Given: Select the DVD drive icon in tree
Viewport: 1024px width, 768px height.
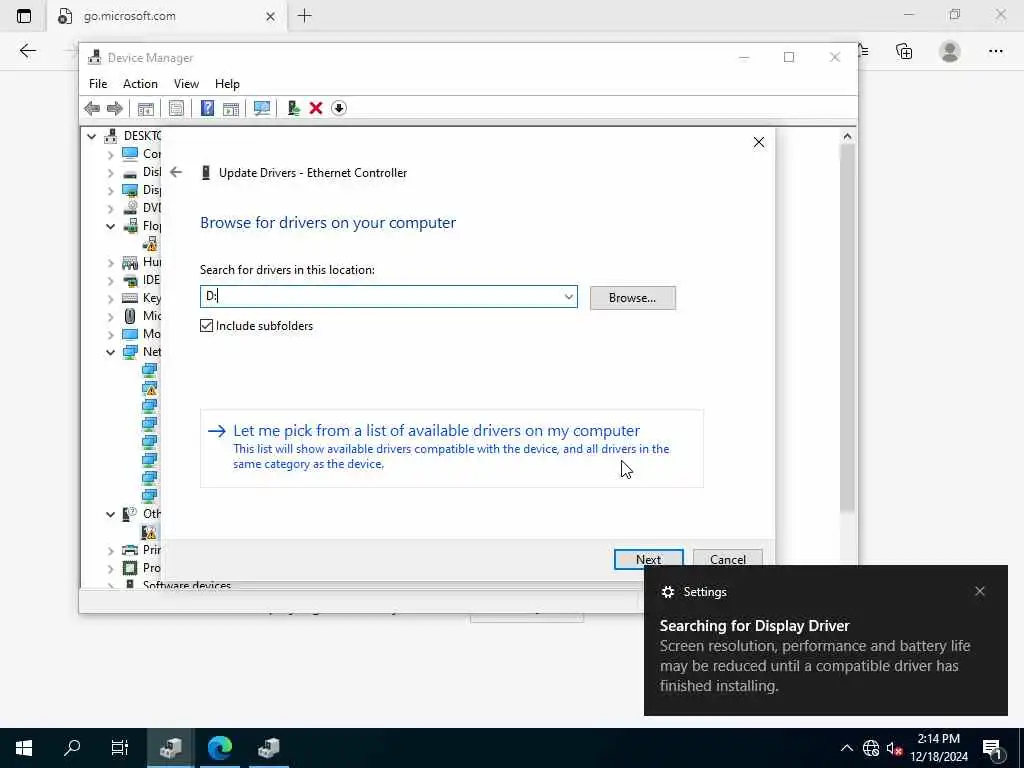Looking at the screenshot, I should (130, 208).
